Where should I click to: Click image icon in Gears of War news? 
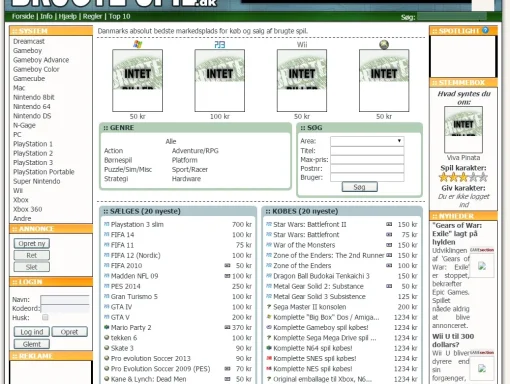[x=482, y=266]
